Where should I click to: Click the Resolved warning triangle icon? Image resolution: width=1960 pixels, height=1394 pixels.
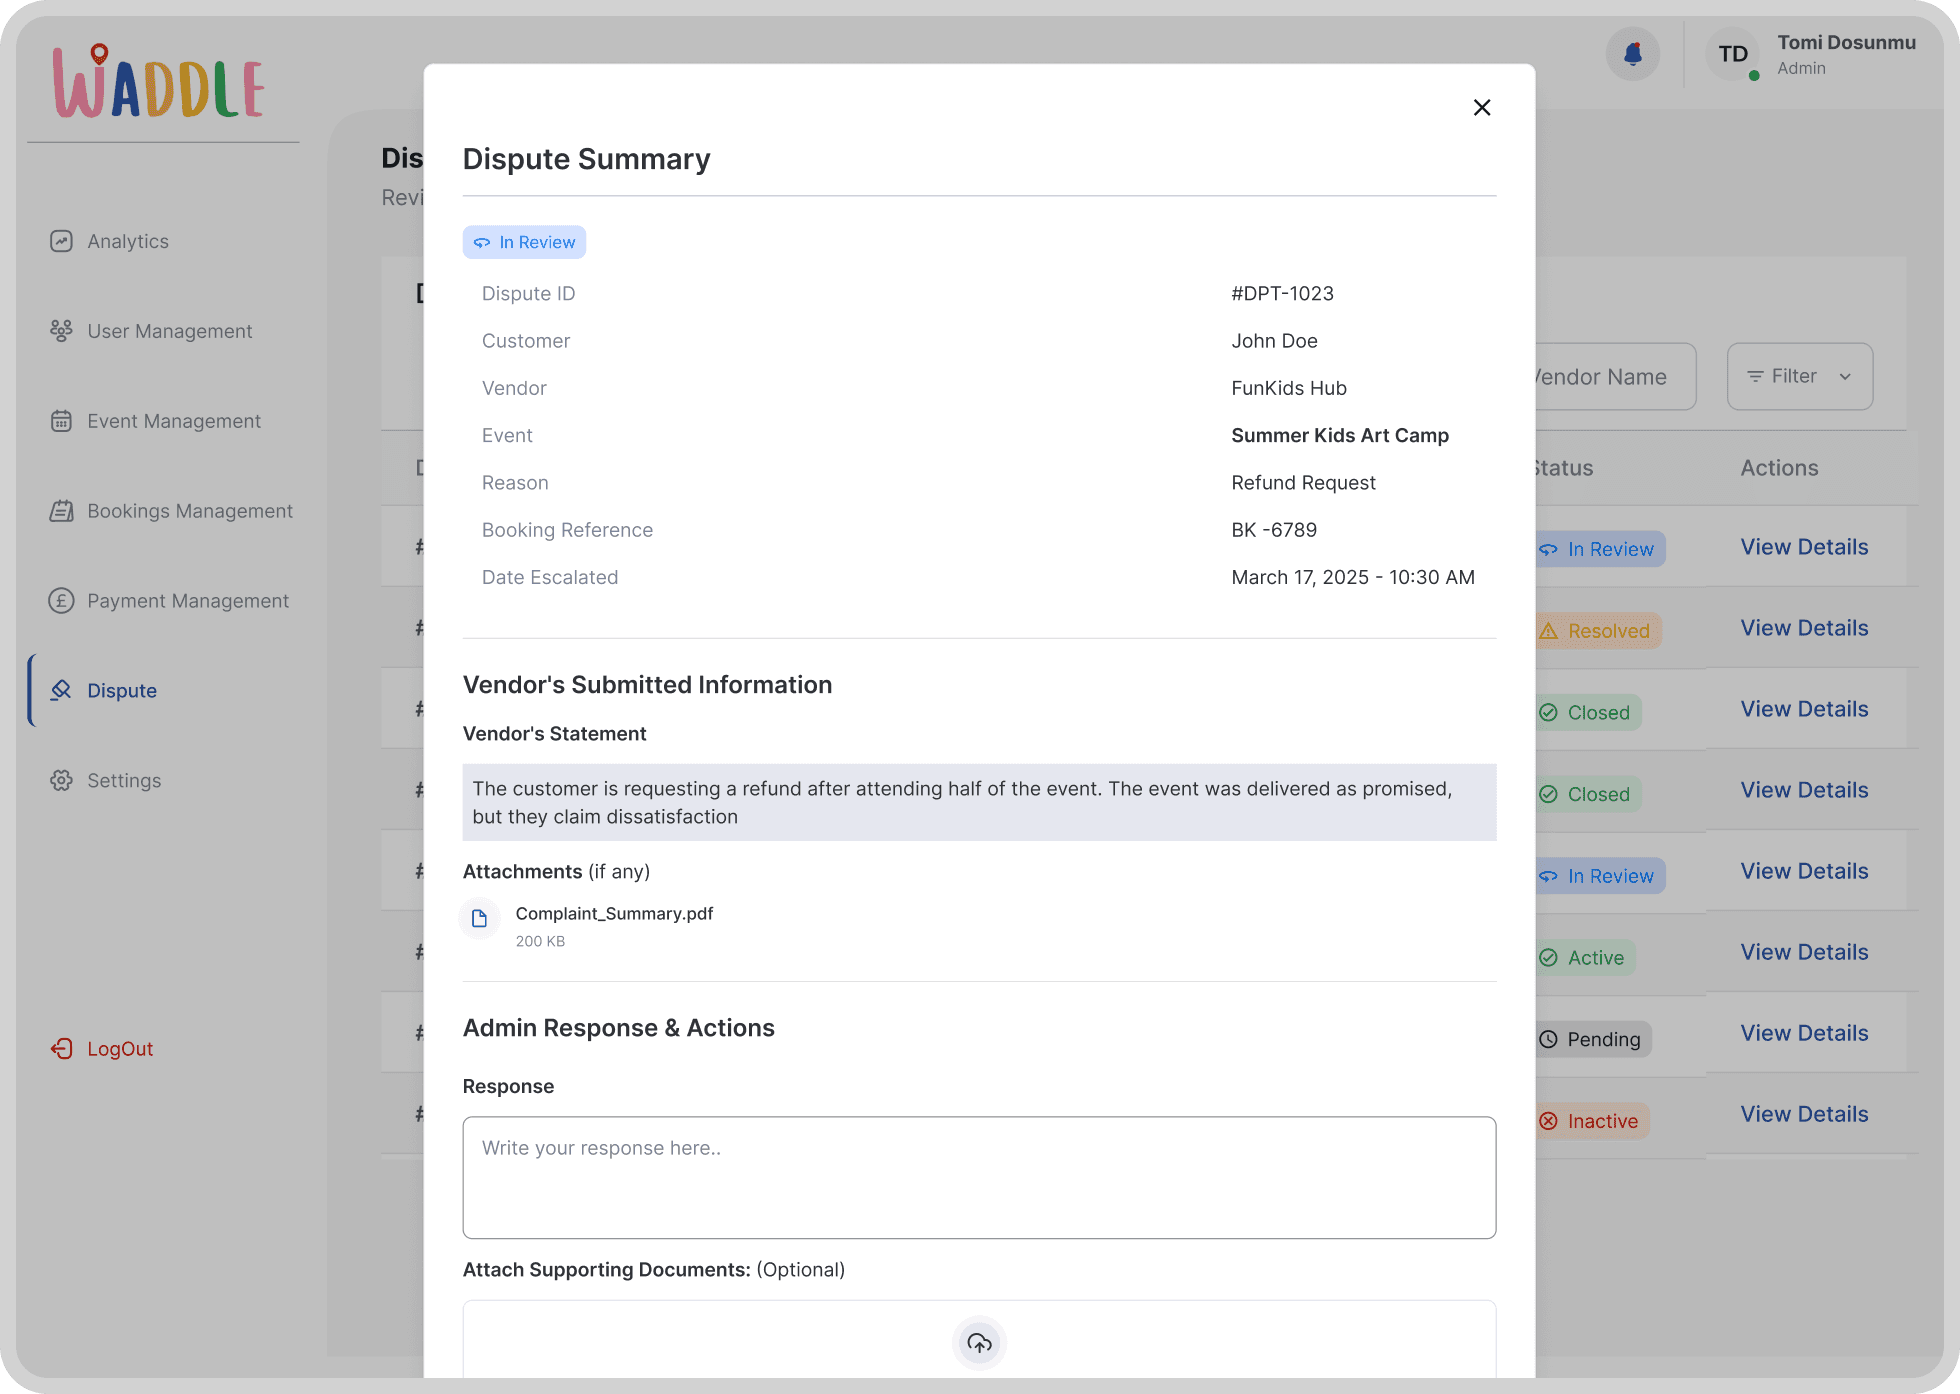pos(1548,631)
